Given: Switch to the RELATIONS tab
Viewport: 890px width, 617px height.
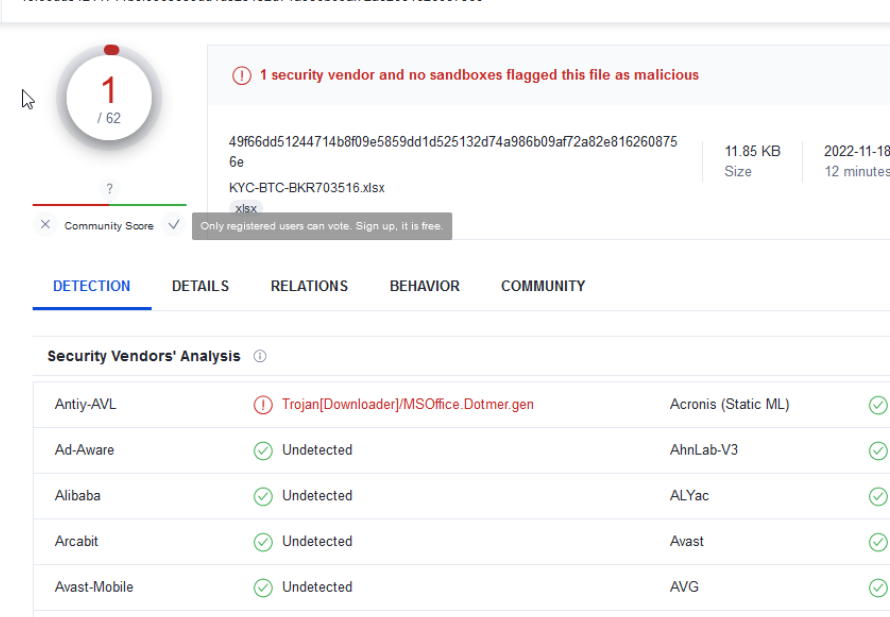Looking at the screenshot, I should pyautogui.click(x=309, y=286).
